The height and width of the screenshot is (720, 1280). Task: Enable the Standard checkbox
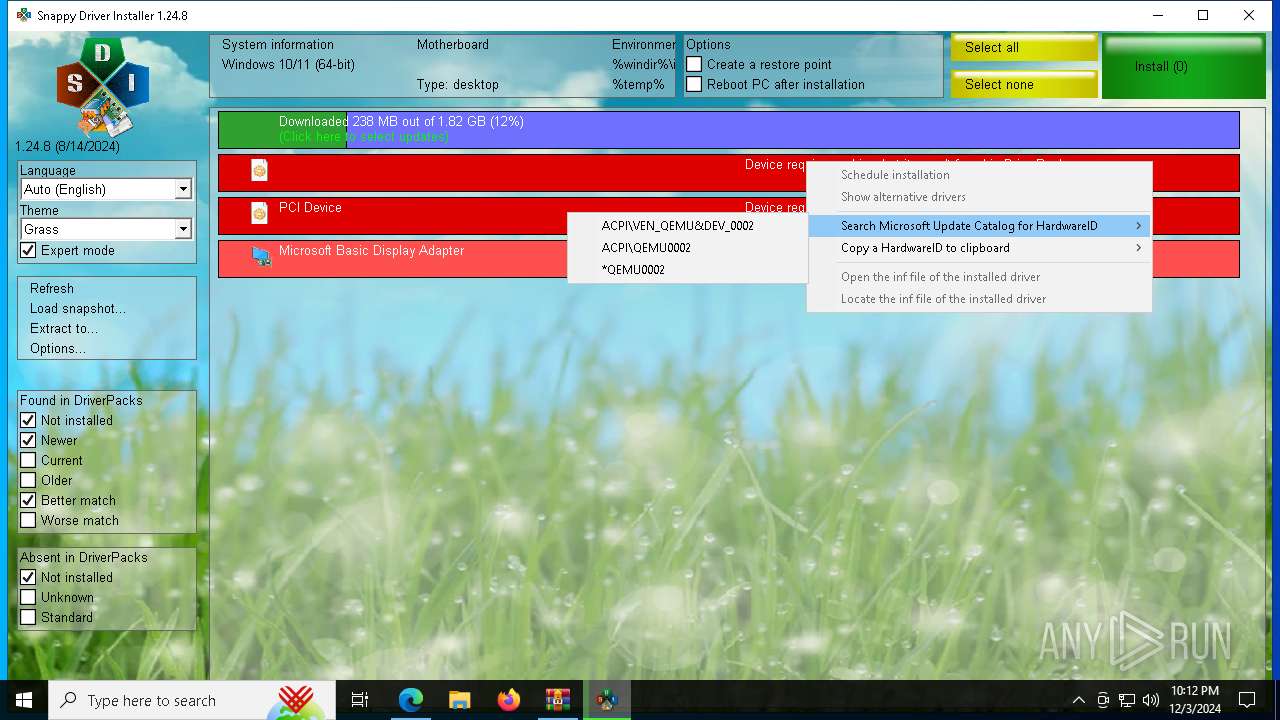(x=28, y=618)
